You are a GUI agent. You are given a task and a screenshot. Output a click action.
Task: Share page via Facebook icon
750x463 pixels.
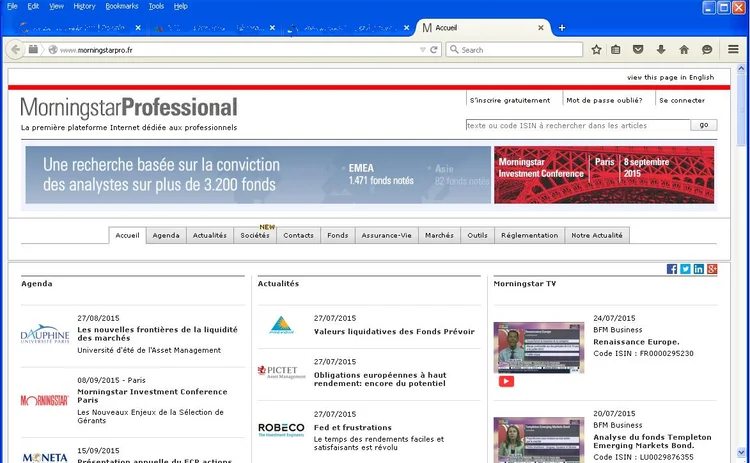[672, 269]
